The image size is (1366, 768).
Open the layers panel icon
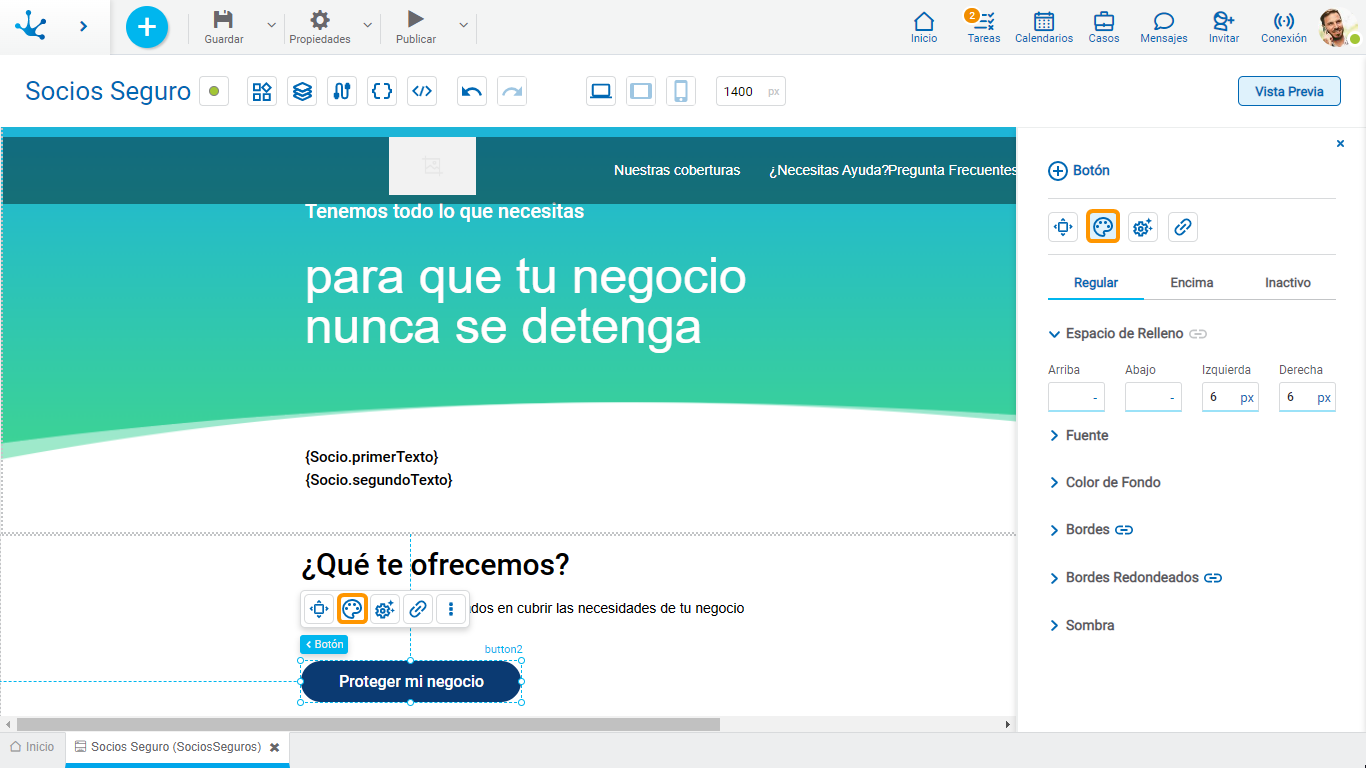click(x=302, y=91)
